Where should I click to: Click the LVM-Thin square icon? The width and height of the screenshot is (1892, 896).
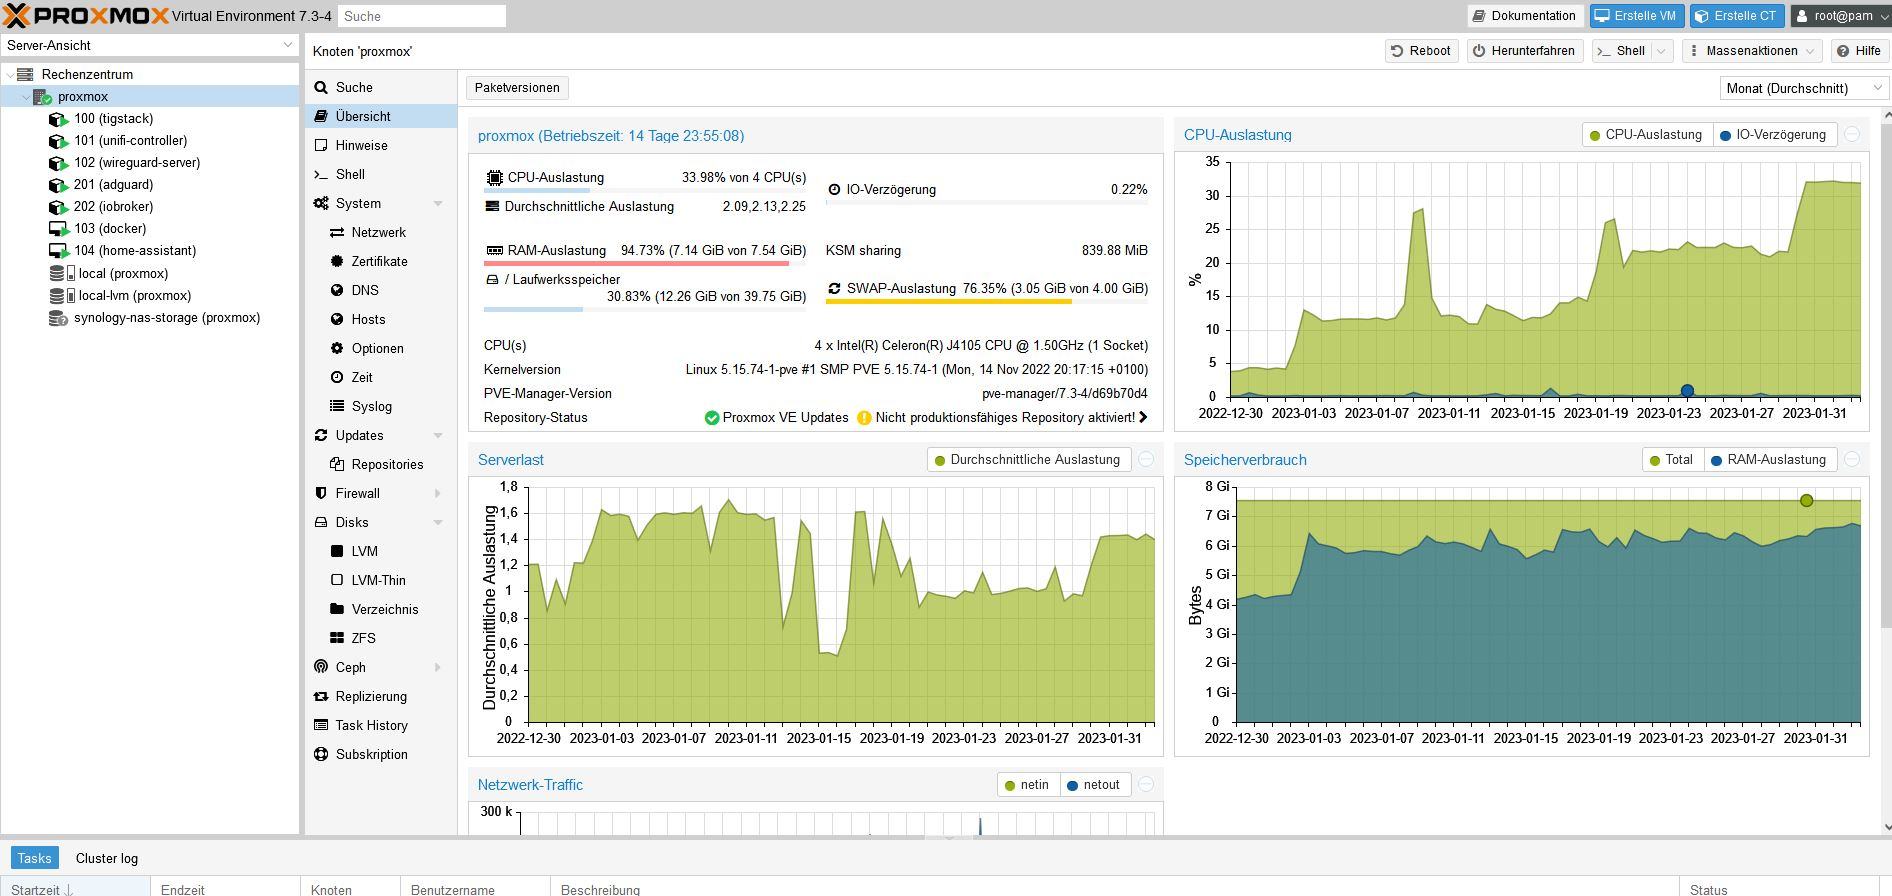337,581
